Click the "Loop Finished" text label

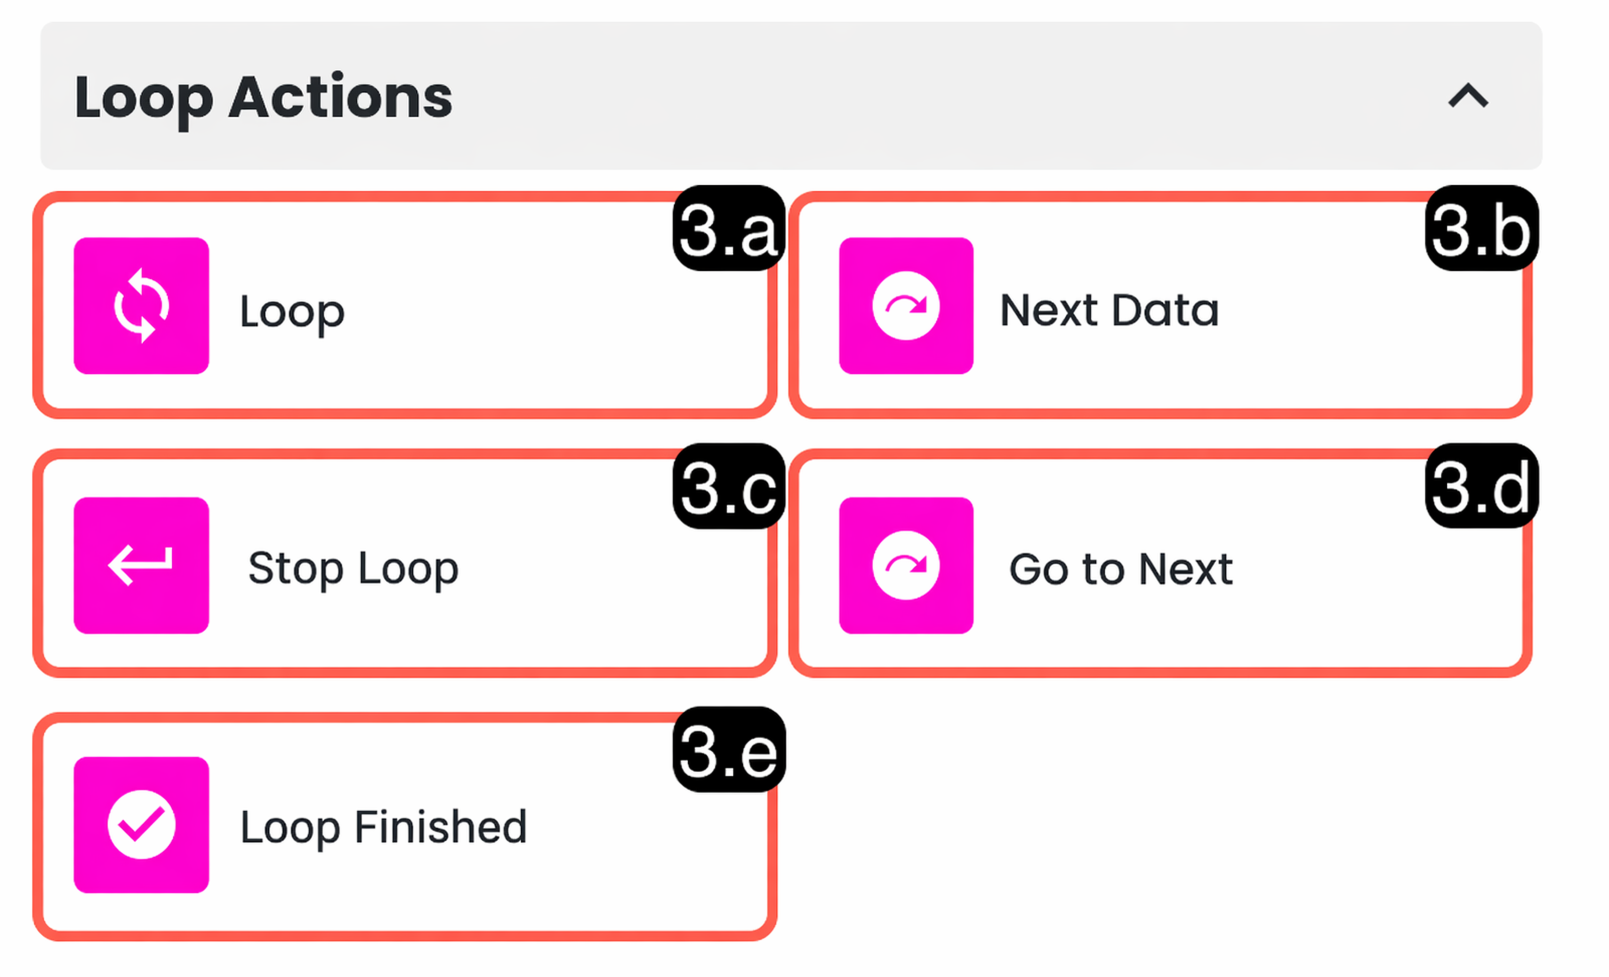click(383, 828)
